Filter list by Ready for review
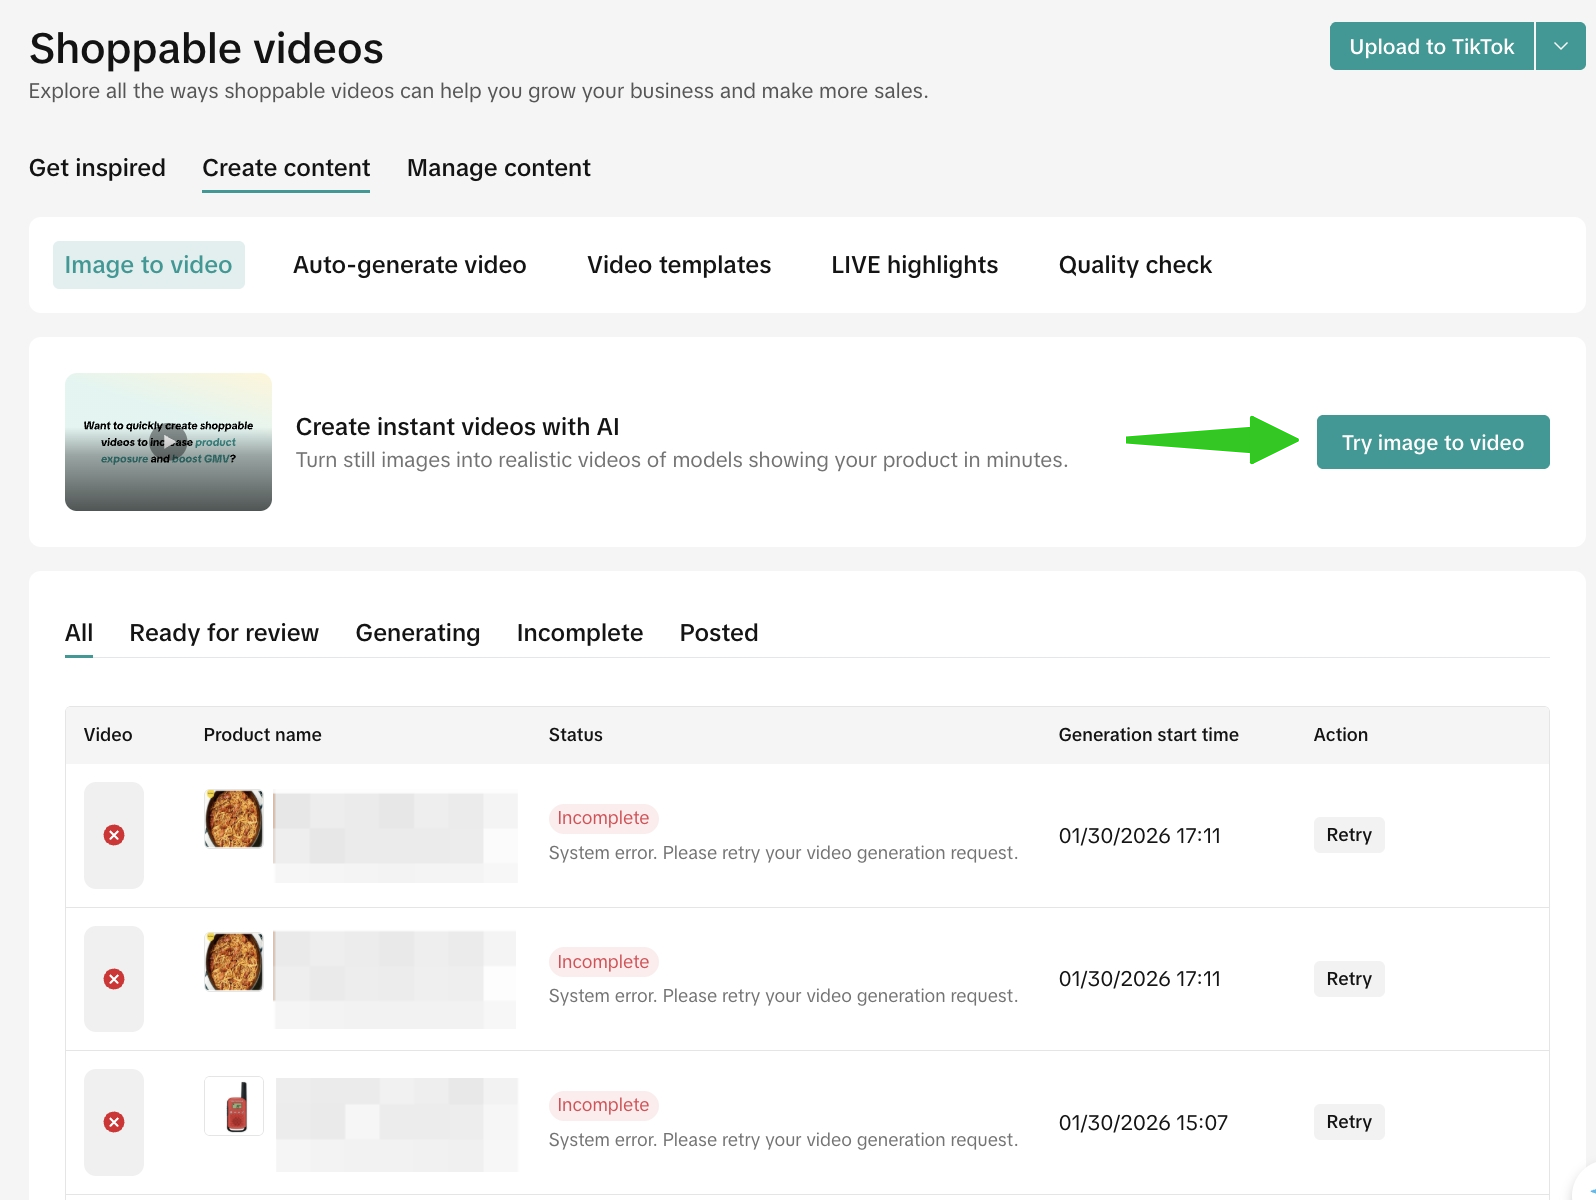 pyautogui.click(x=224, y=633)
